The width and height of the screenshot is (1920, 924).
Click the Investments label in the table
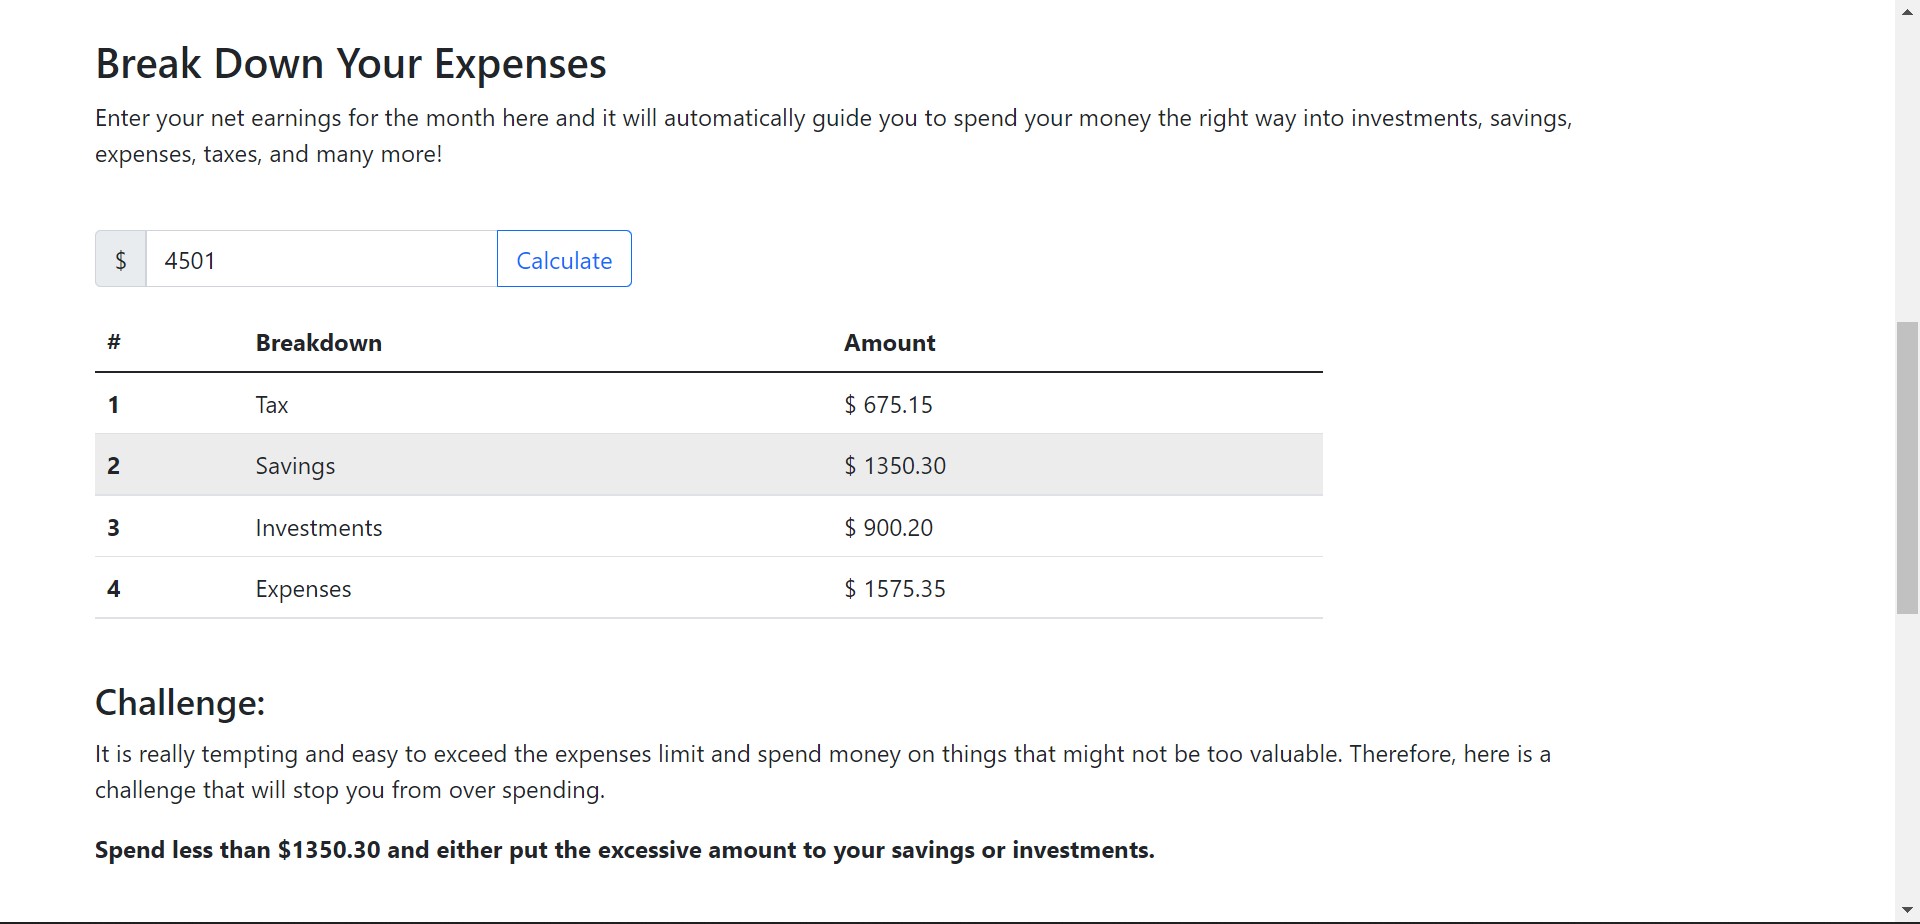pos(319,528)
